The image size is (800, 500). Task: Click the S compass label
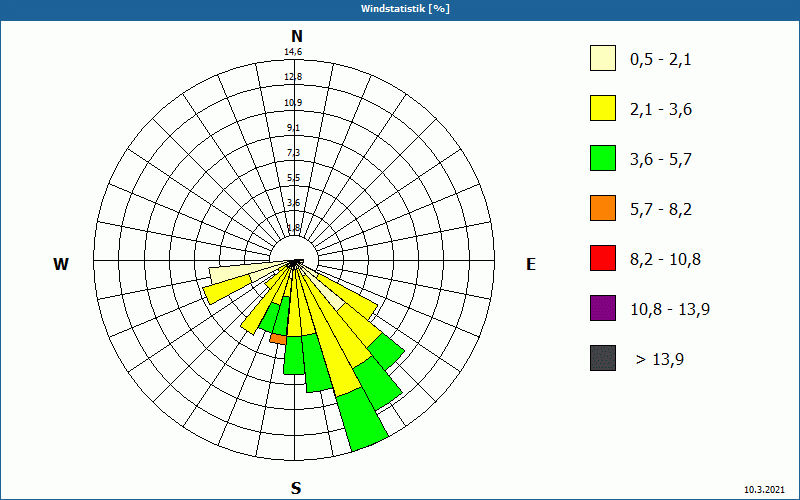coord(296,488)
